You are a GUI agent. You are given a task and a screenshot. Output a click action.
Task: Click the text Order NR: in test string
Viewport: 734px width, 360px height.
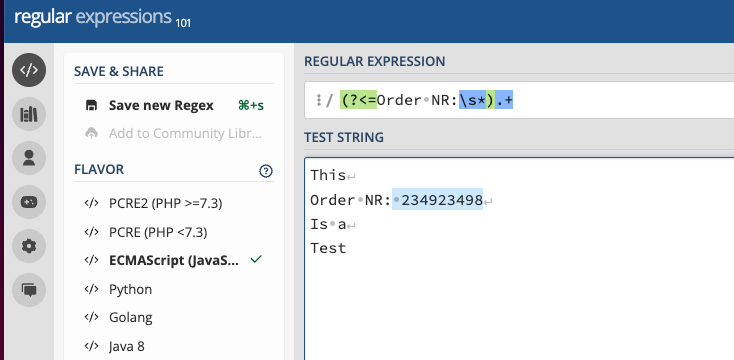coord(351,200)
